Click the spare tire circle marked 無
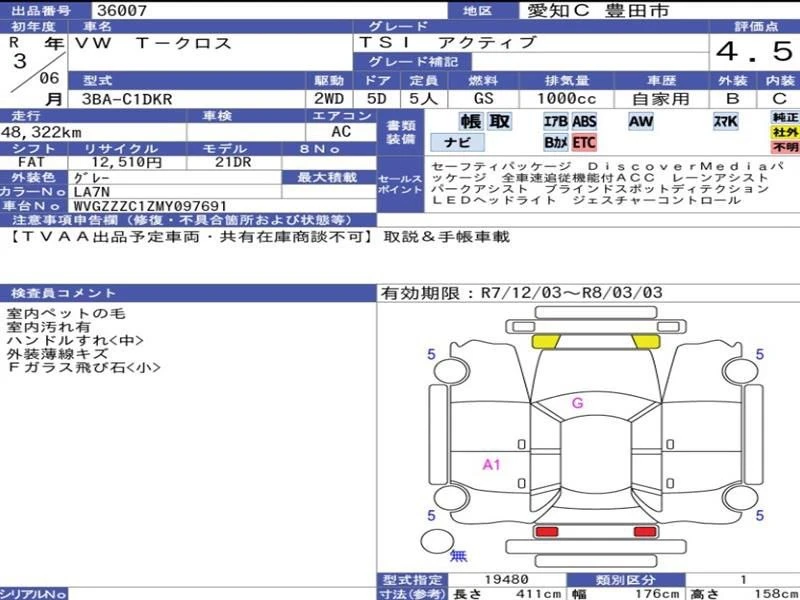The image size is (800, 600). pyautogui.click(x=437, y=541)
